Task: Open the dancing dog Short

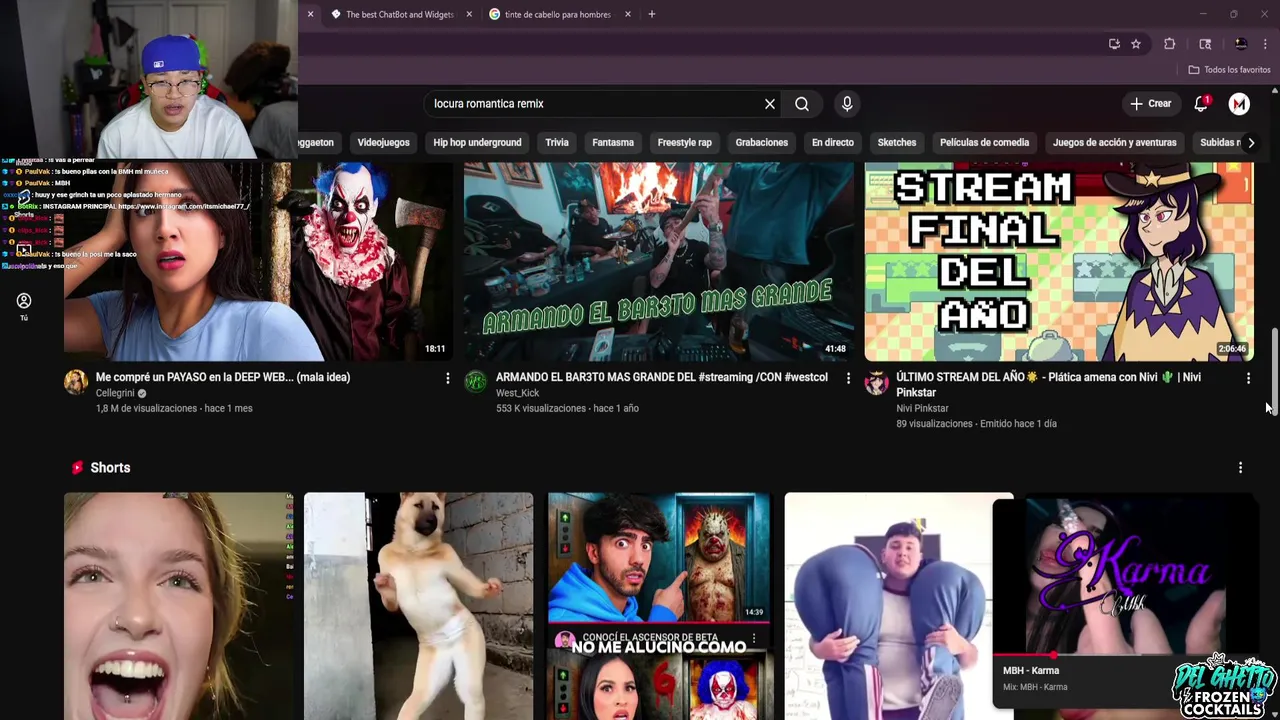Action: click(418, 606)
